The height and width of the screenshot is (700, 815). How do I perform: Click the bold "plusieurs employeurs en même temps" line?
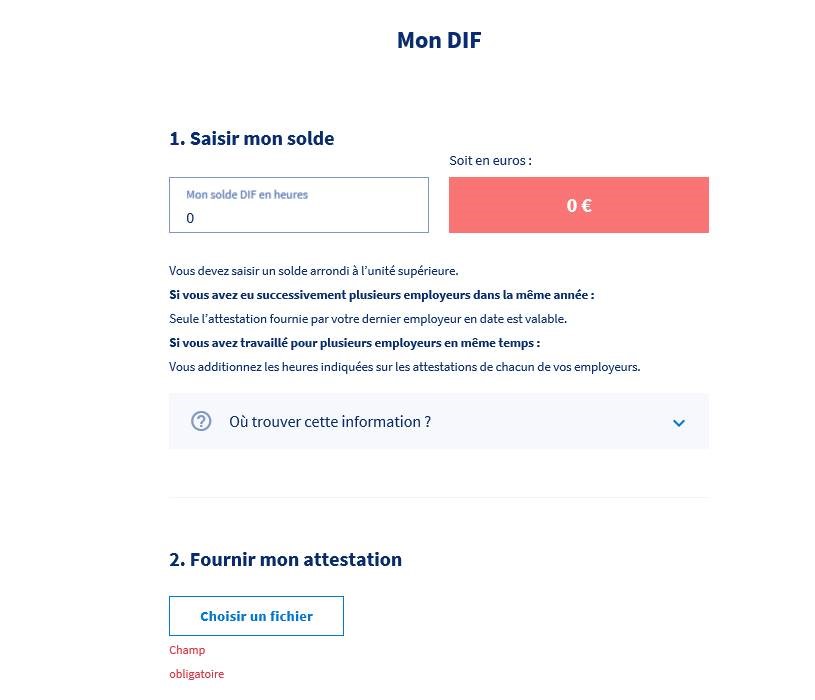coord(354,343)
